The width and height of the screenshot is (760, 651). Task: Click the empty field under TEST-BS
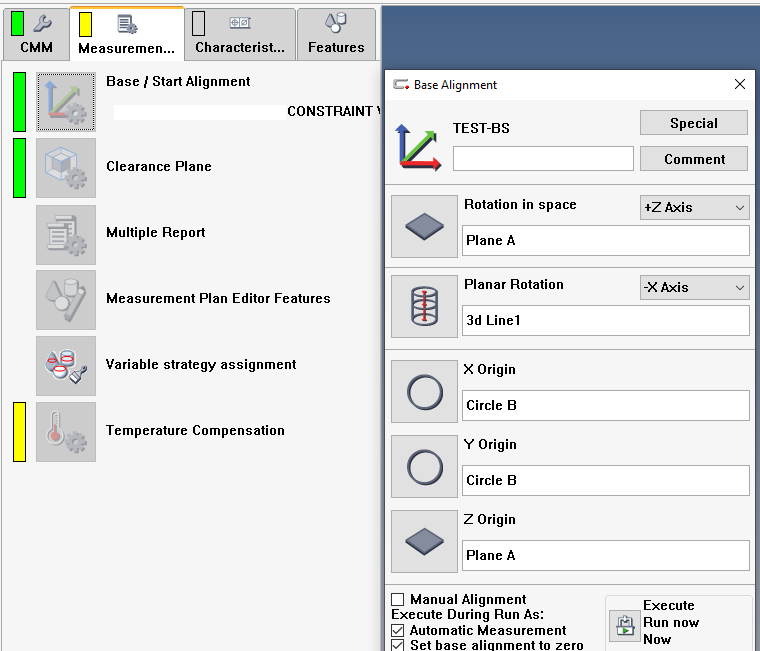[x=543, y=159]
